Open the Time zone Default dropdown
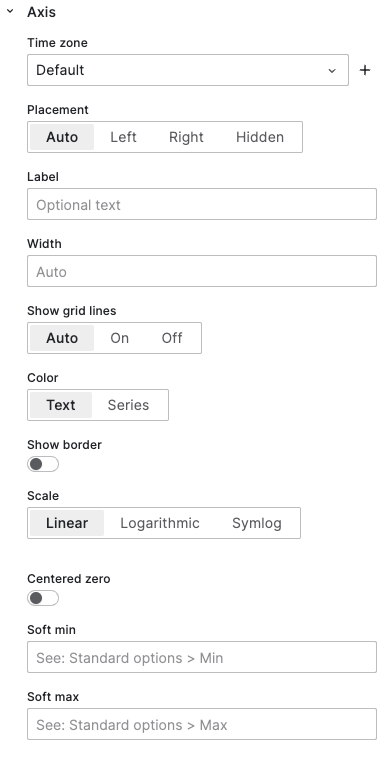The image size is (387, 762). pos(188,70)
